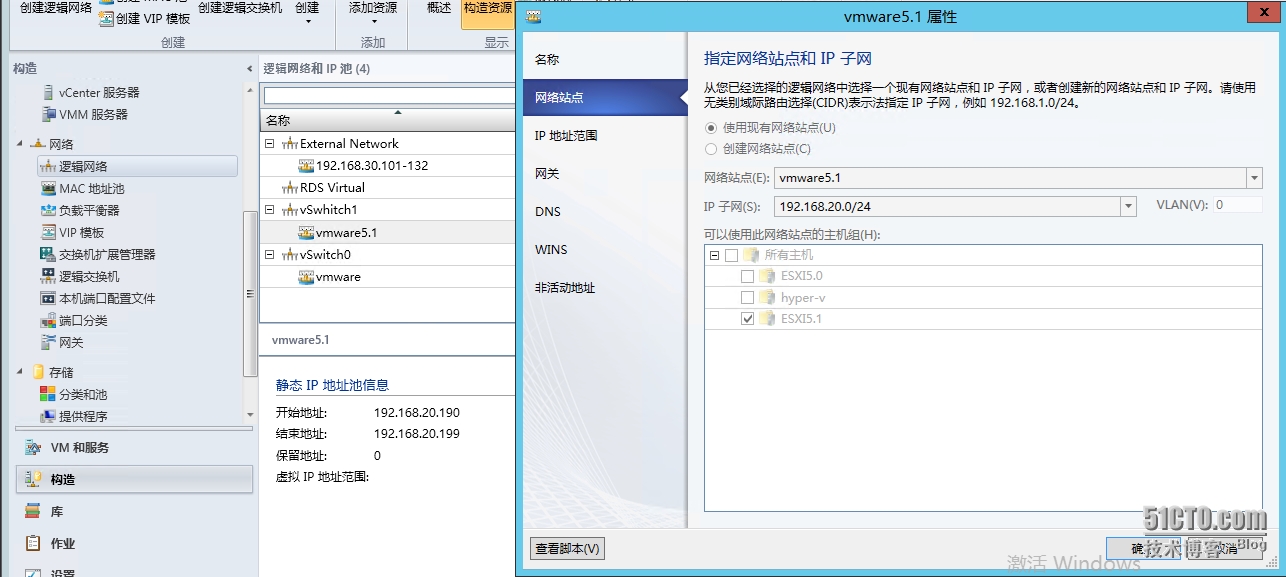Image resolution: width=1286 pixels, height=577 pixels.
Task: Open the 添加资源 ribbon dropdown
Action: tap(373, 13)
